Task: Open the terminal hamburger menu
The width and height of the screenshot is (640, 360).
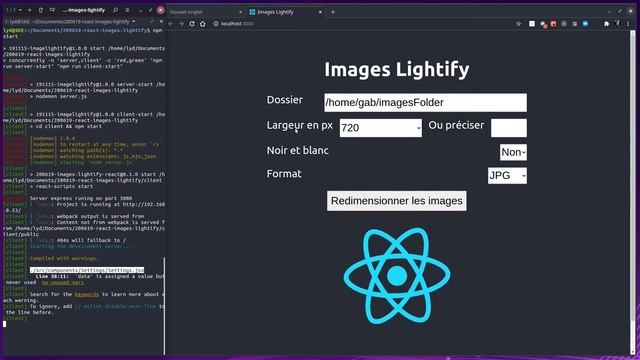Action: coord(127,10)
